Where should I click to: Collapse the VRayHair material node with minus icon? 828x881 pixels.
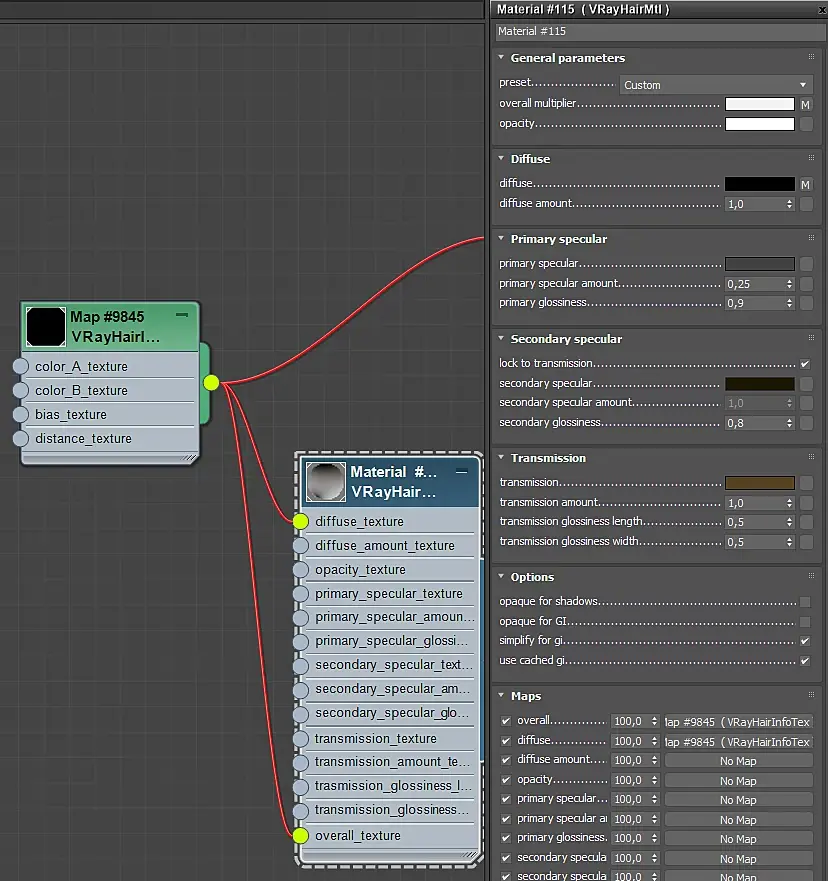coord(462,471)
